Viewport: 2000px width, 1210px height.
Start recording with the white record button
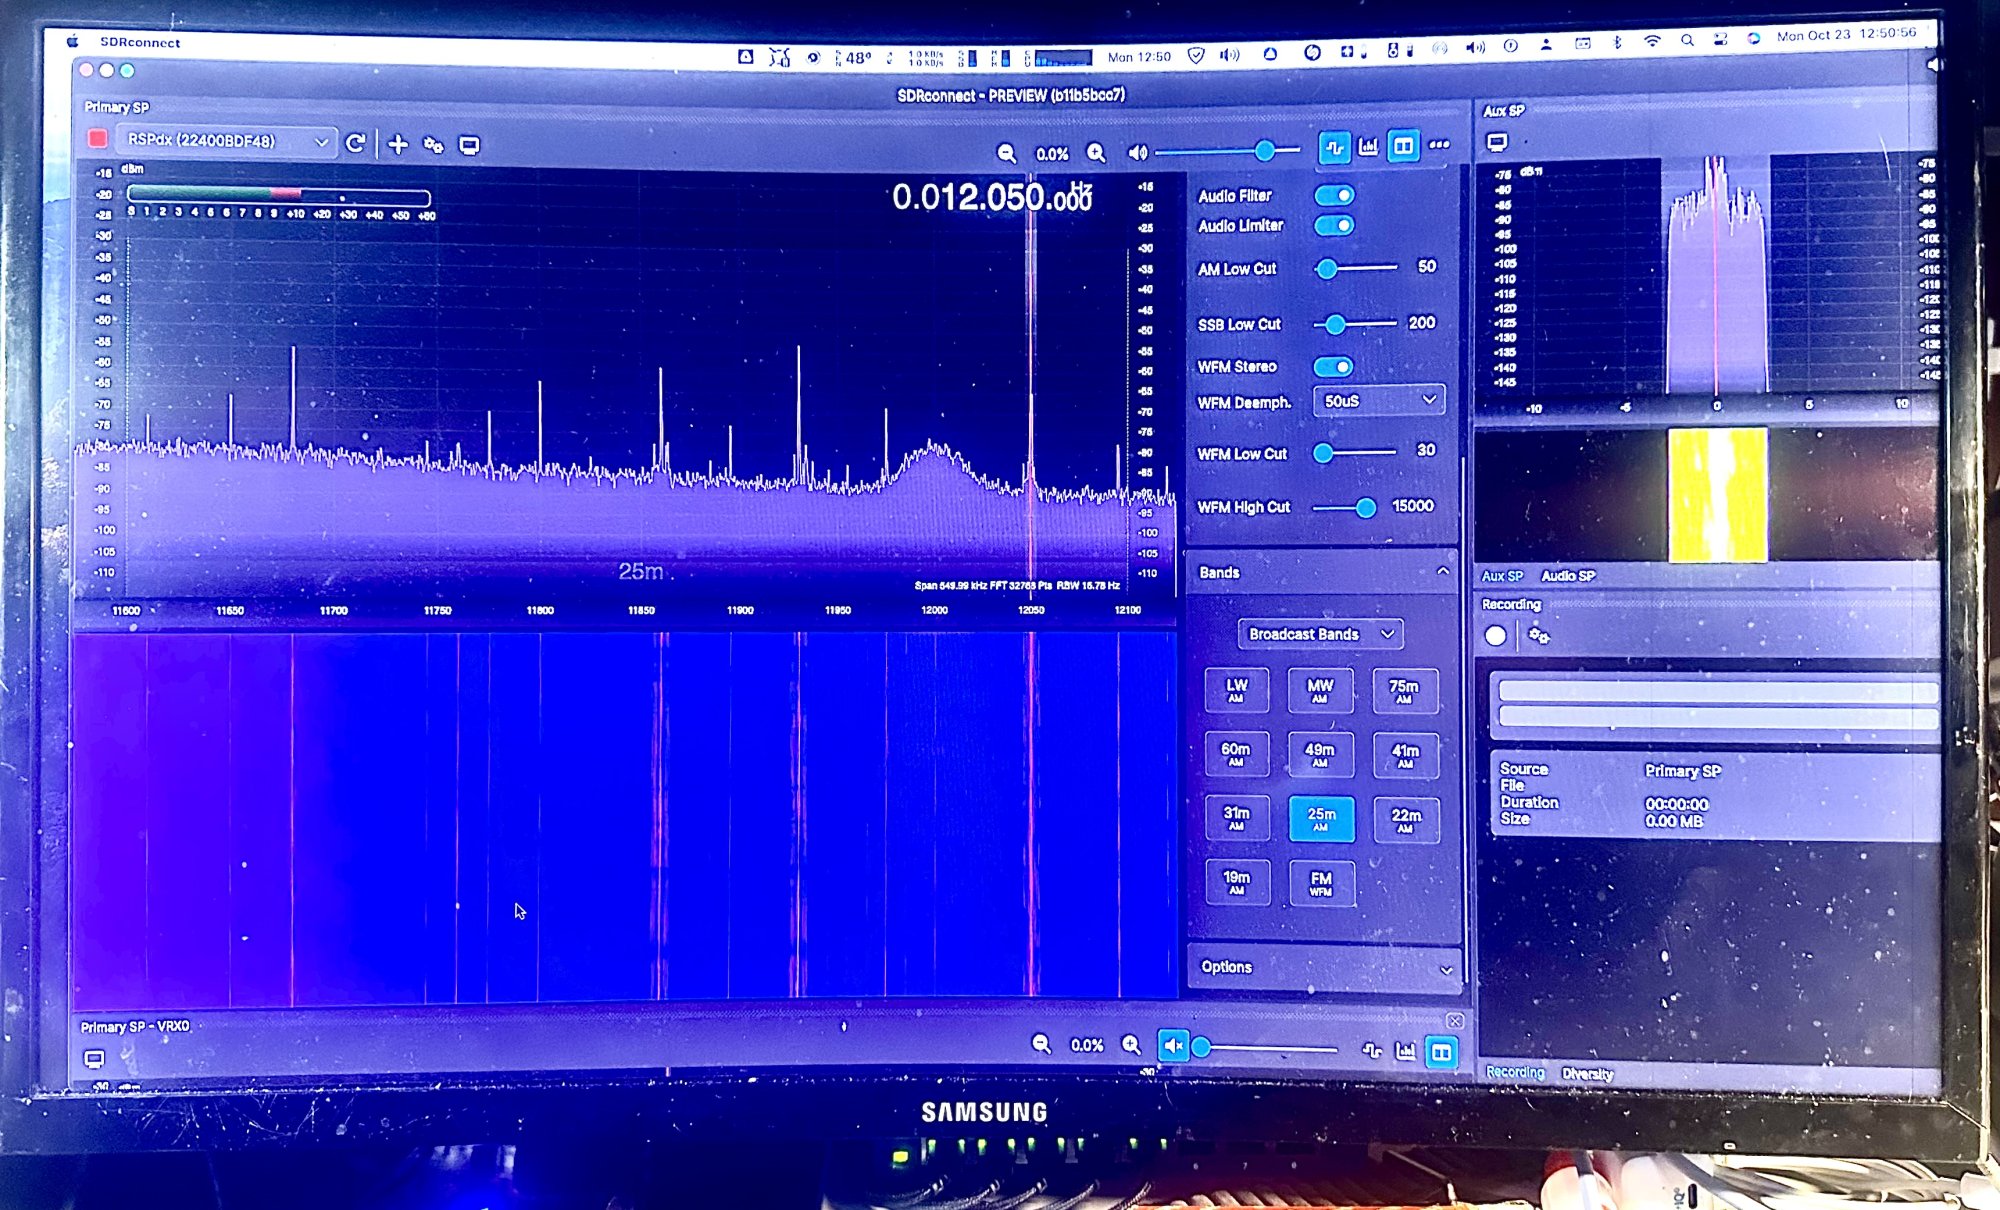pos(1495,635)
